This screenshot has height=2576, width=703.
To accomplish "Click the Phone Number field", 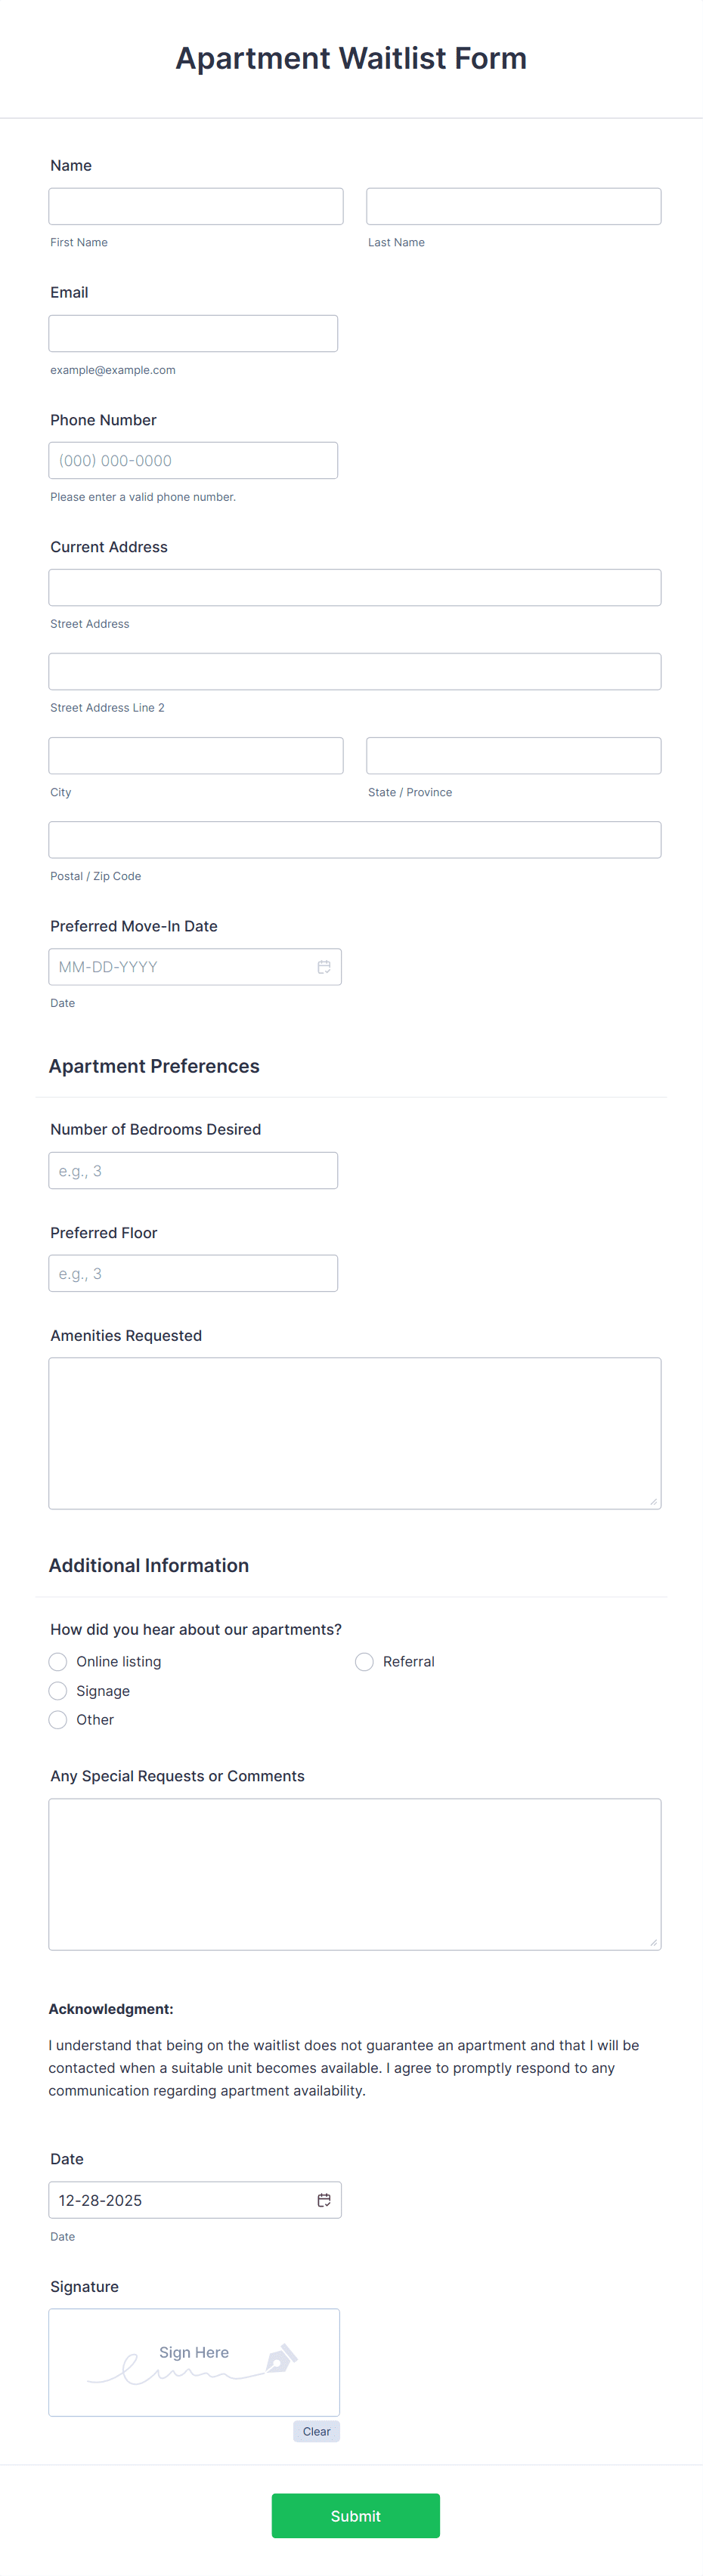I will point(193,460).
